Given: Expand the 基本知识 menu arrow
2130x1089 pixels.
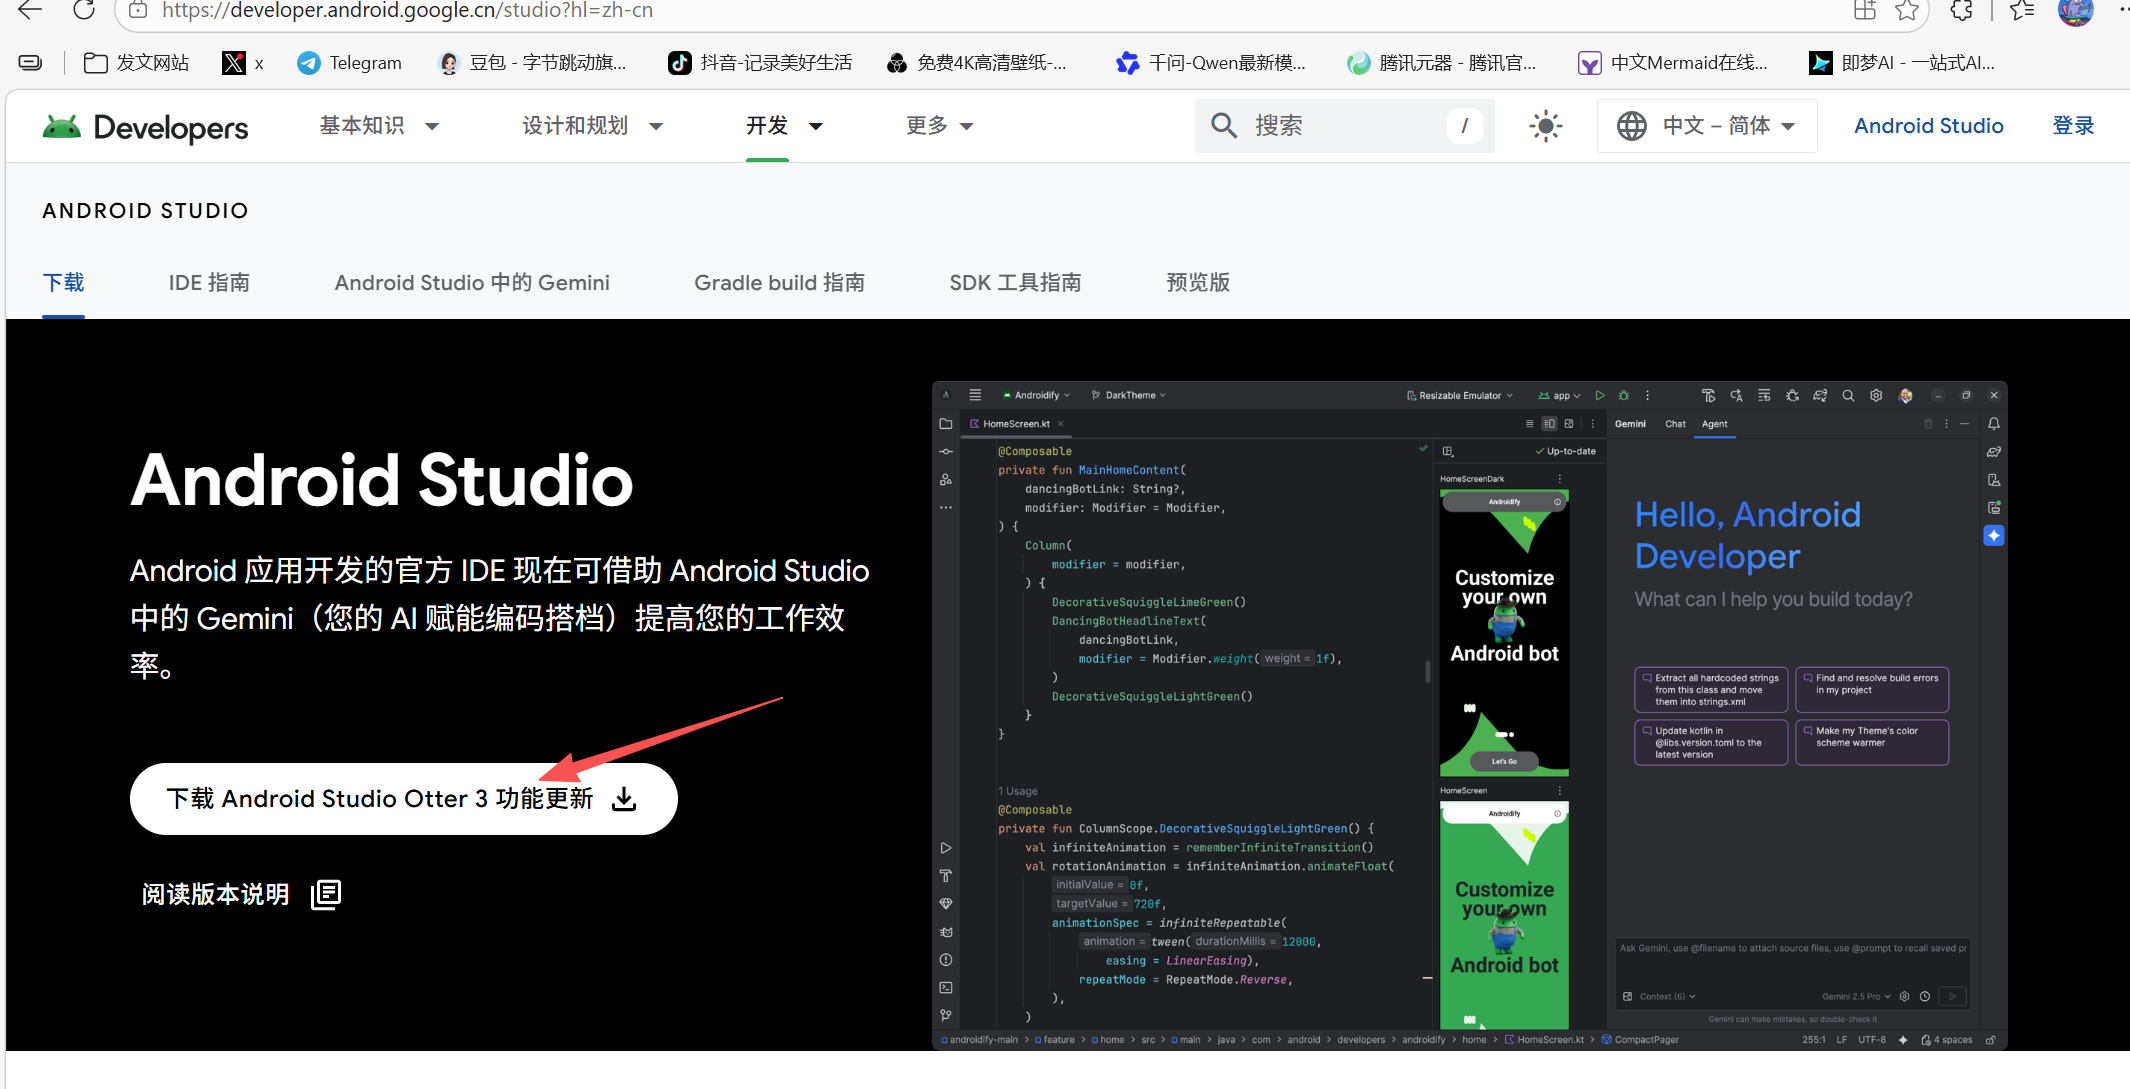Looking at the screenshot, I should click(x=433, y=126).
